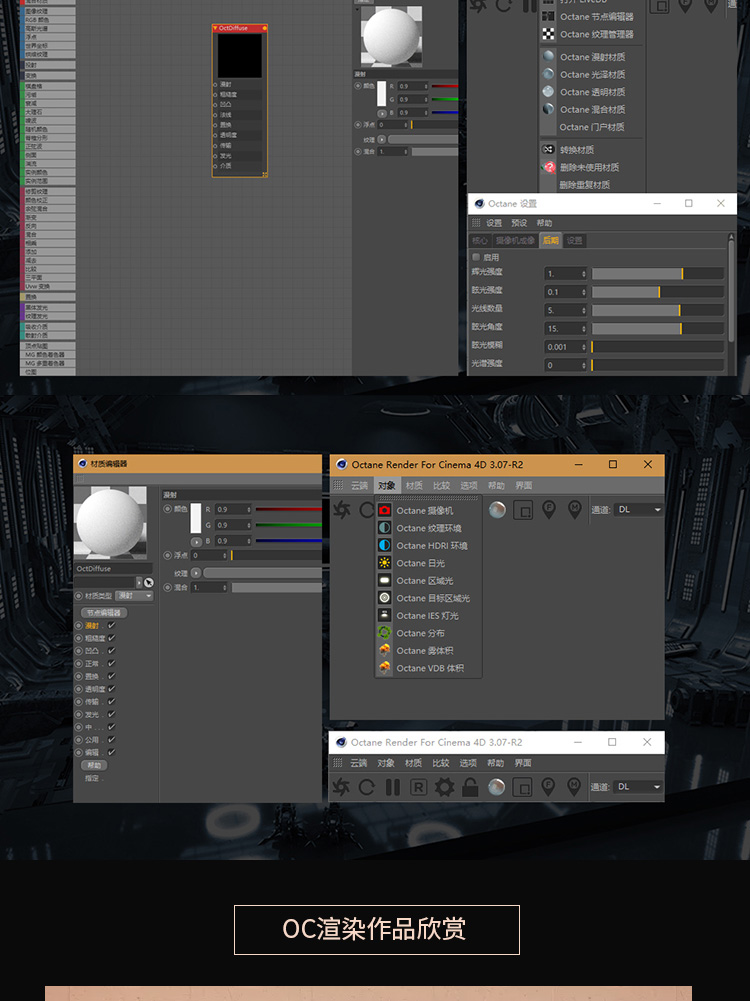Click the Uvw 变换 node in the node list
The image size is (750, 1001).
[48, 287]
